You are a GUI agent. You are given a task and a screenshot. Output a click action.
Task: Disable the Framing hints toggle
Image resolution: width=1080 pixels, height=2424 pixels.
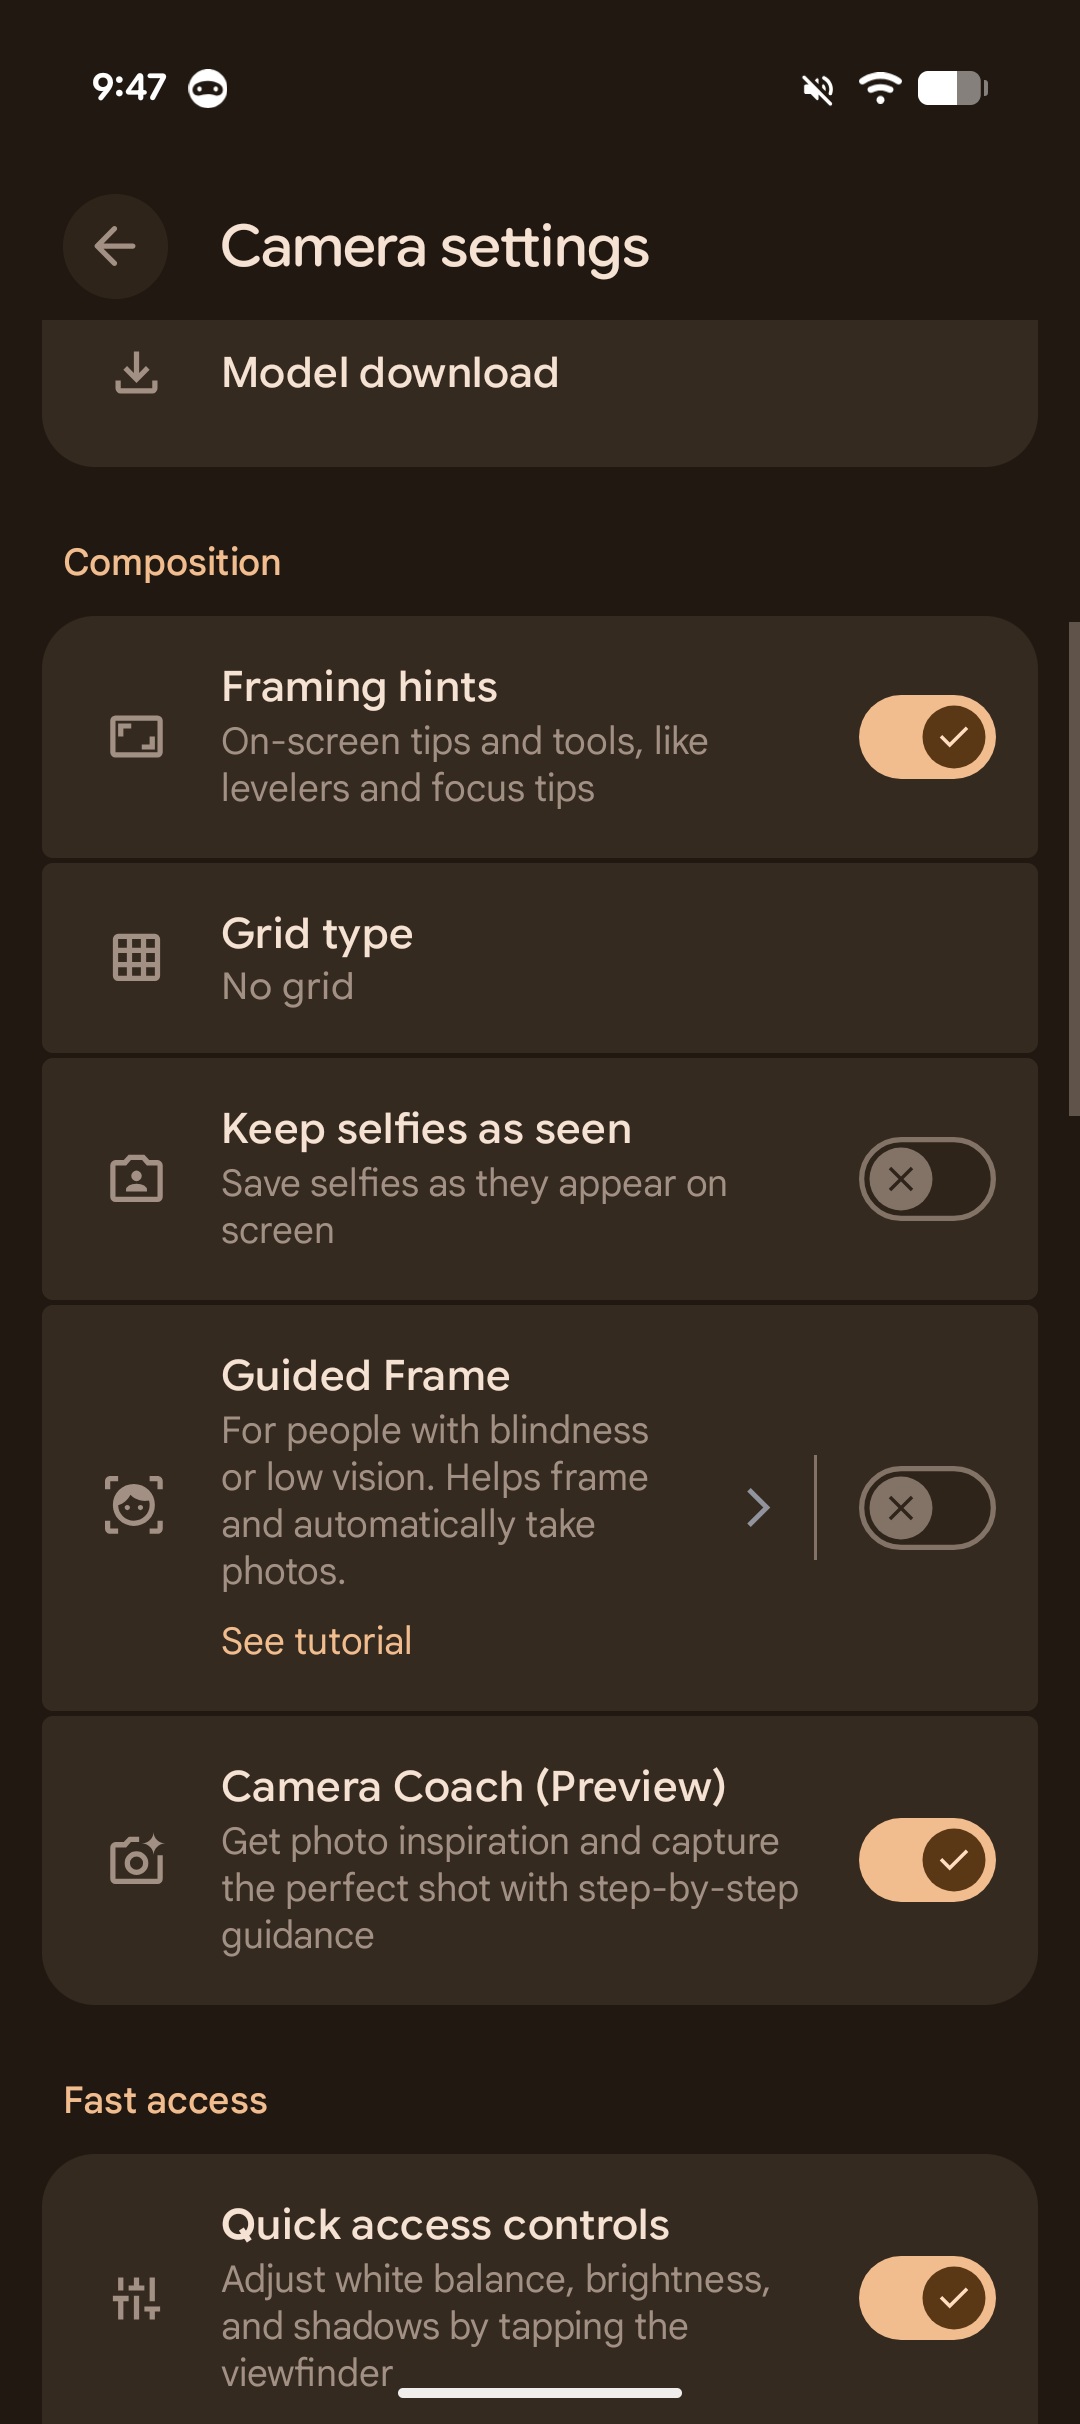tap(927, 737)
